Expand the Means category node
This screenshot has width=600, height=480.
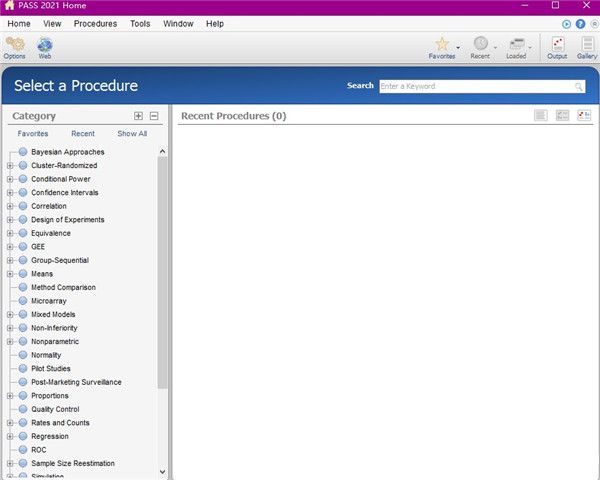10,274
